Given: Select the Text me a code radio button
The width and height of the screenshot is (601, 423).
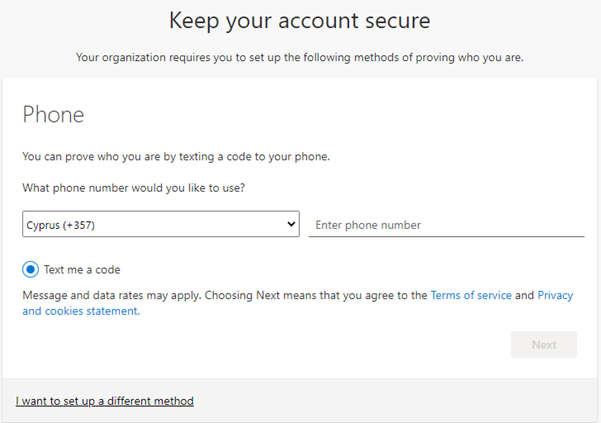Looking at the screenshot, I should pyautogui.click(x=31, y=269).
